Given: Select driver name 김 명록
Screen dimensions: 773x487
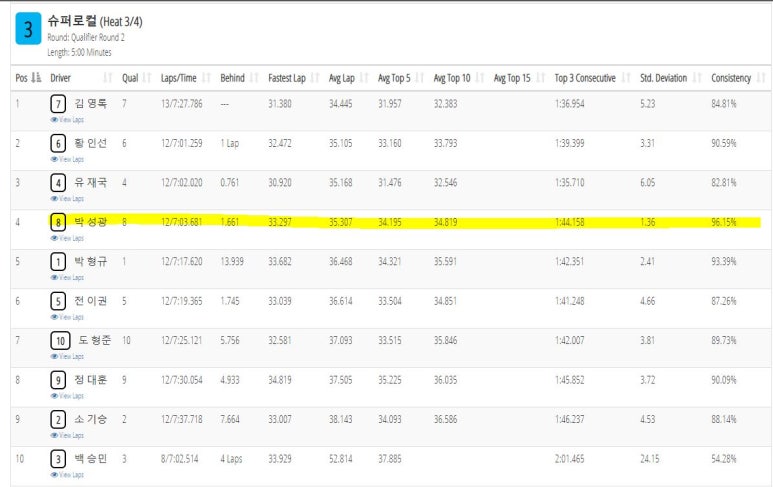Looking at the screenshot, I should click(91, 104).
